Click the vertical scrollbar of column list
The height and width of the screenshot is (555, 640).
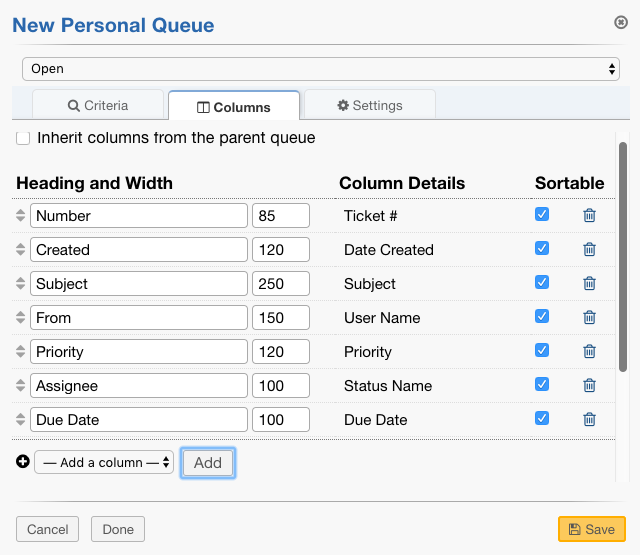623,260
